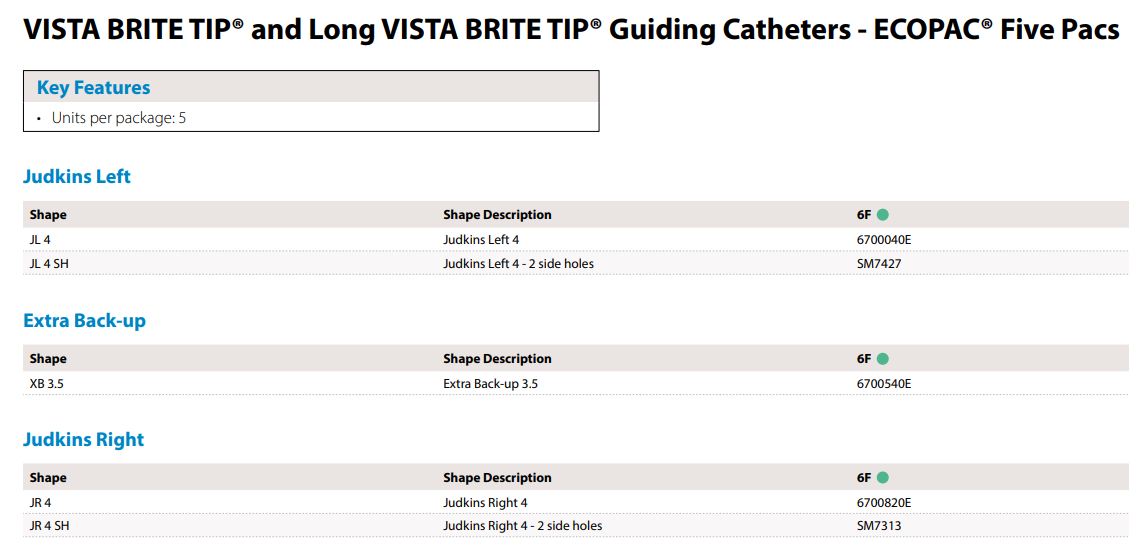Select the Judkins Left section heading
Image resolution: width=1129 pixels, height=544 pixels.
(77, 176)
